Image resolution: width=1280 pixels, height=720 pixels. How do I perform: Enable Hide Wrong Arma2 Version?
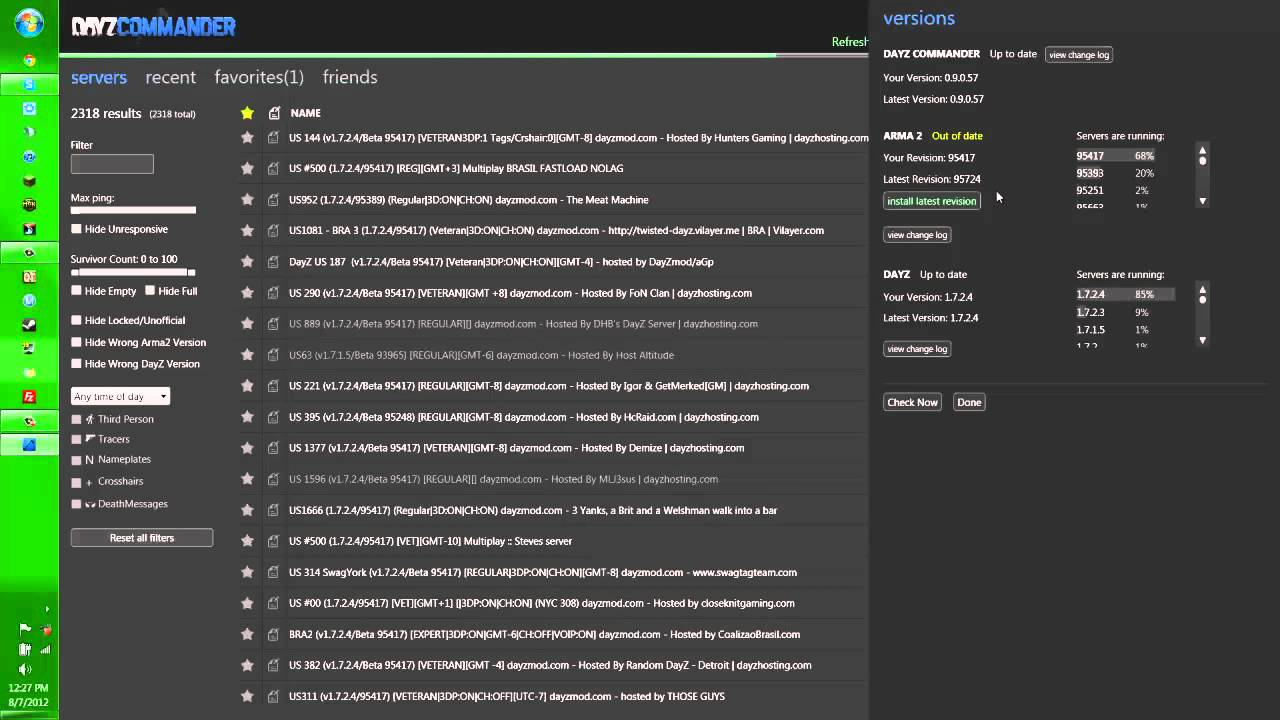point(76,342)
